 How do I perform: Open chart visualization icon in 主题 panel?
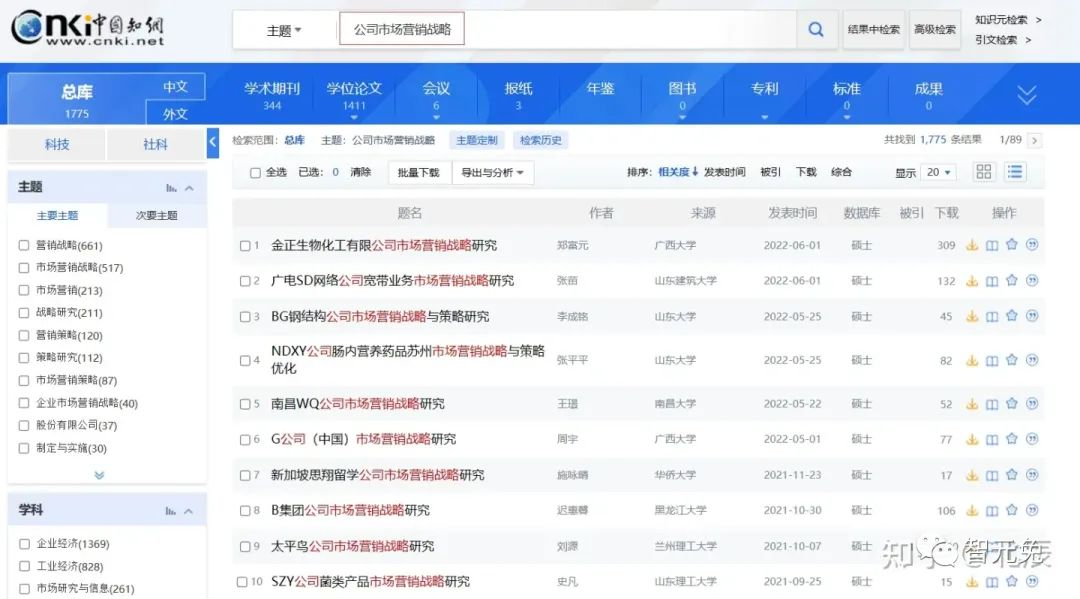point(171,188)
